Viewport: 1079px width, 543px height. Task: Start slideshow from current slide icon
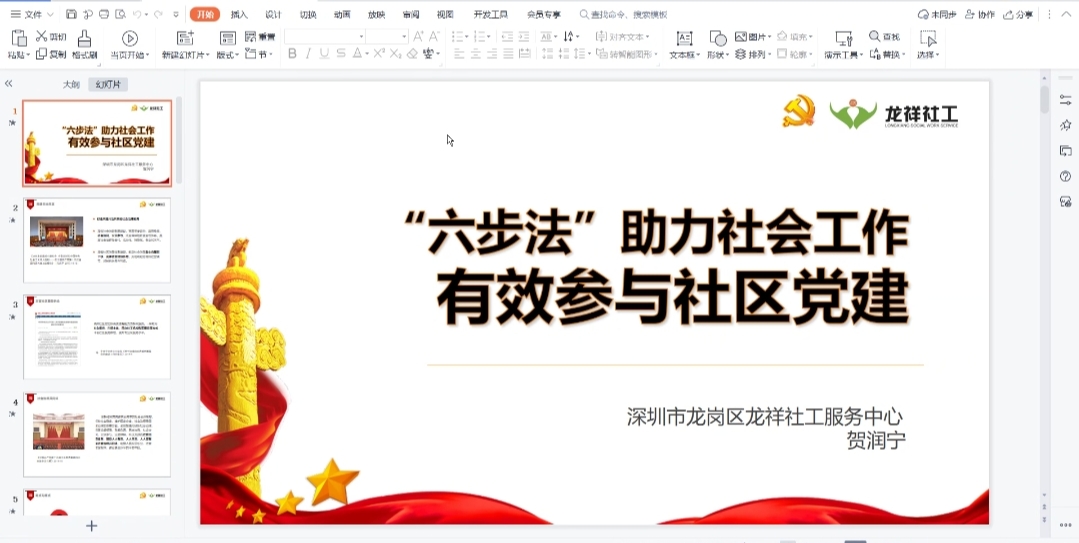click(130, 37)
